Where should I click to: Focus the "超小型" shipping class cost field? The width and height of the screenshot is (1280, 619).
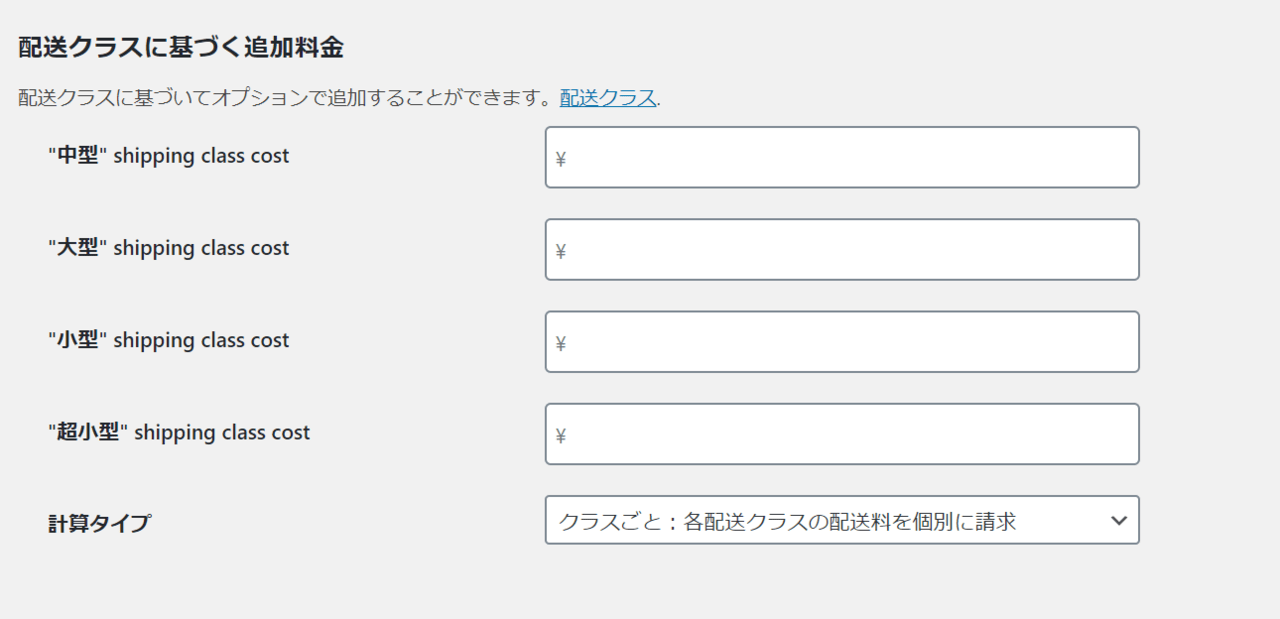pyautogui.click(x=842, y=434)
